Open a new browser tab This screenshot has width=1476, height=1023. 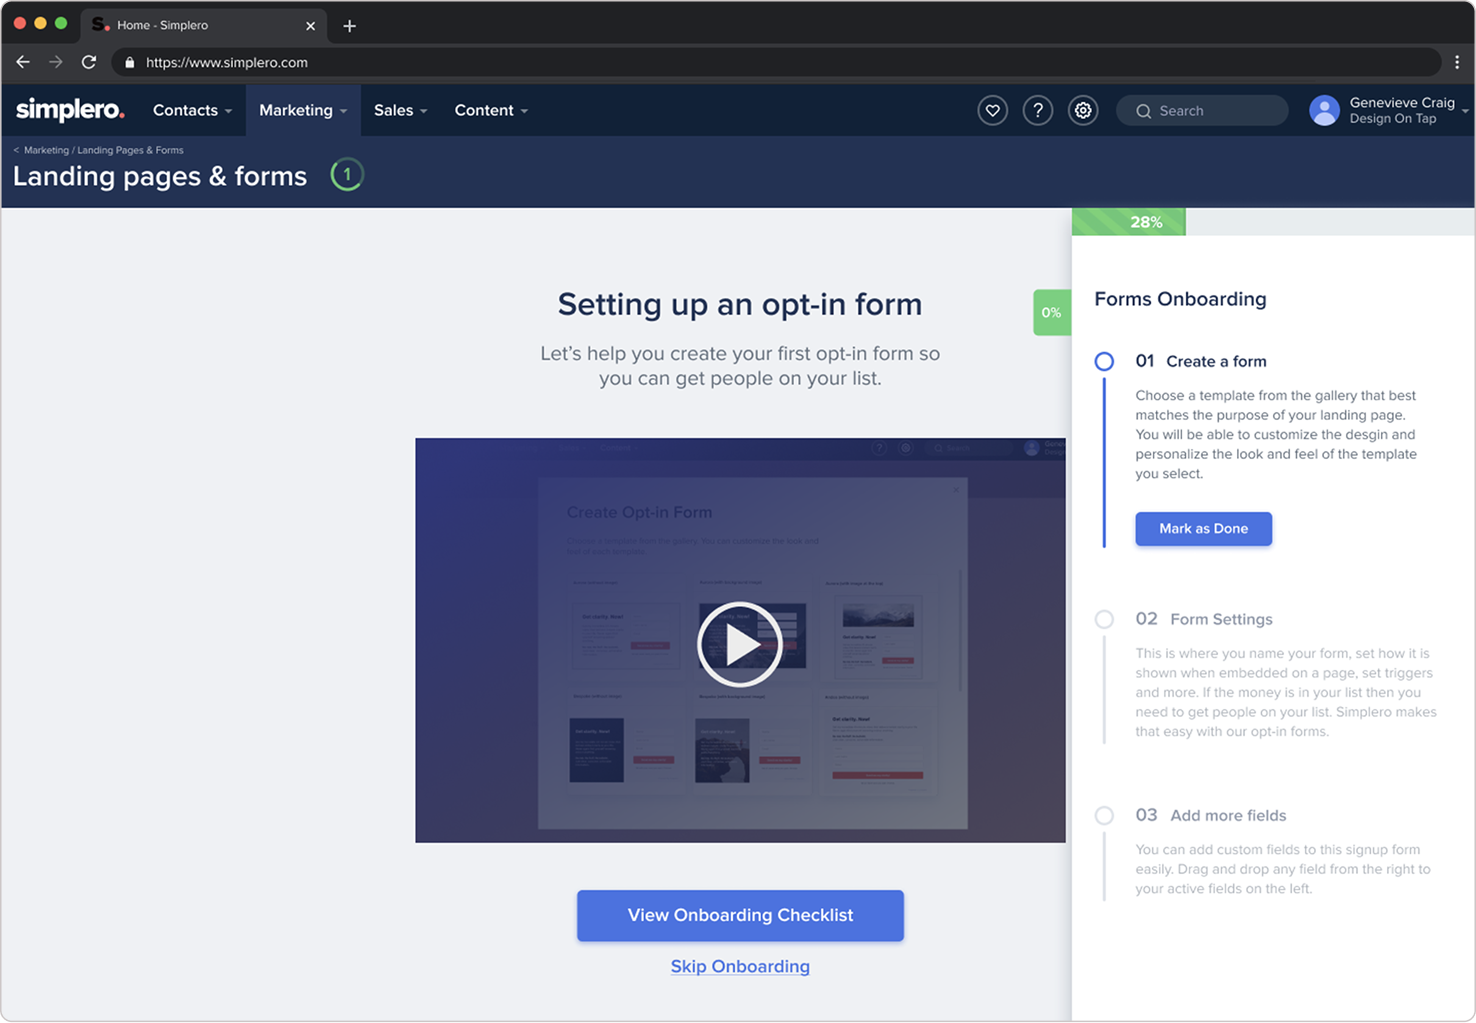click(349, 26)
